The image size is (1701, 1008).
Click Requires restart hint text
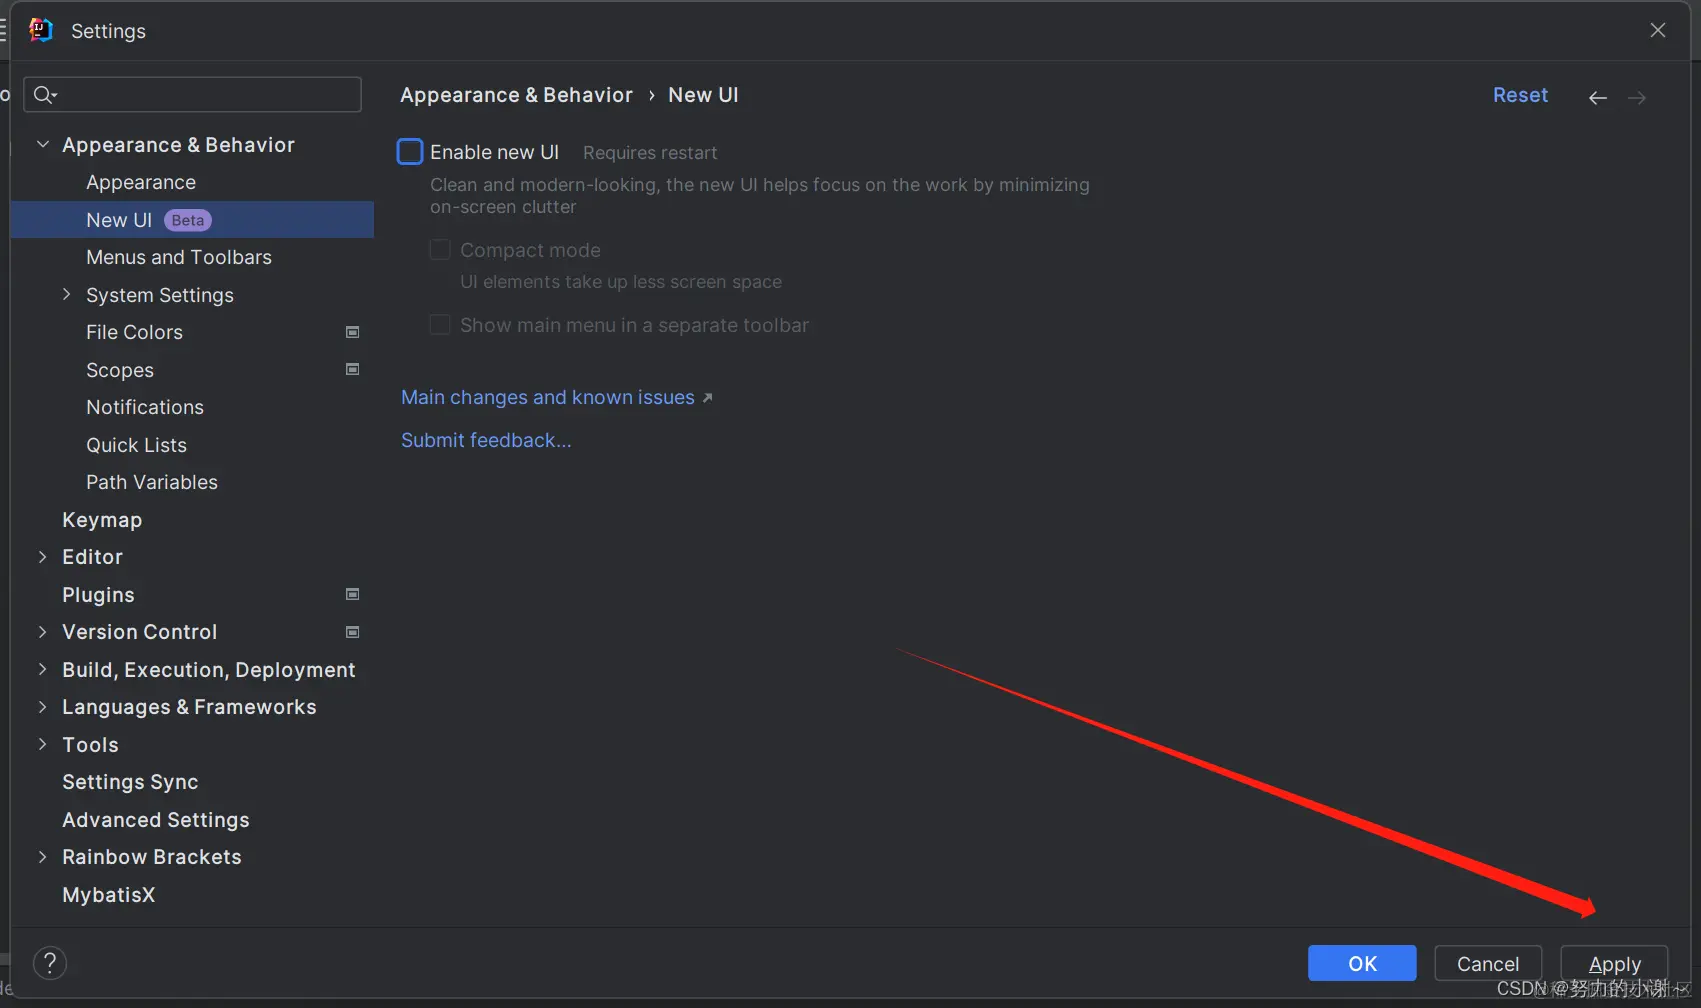coord(650,153)
